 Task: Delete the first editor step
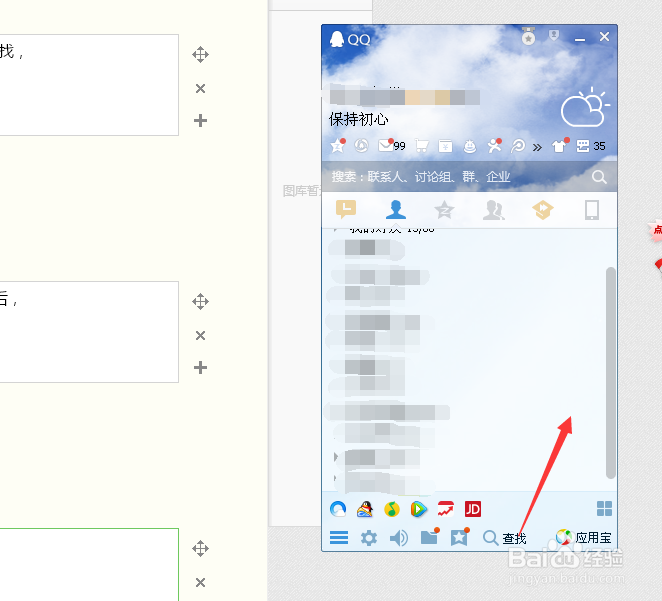(200, 88)
